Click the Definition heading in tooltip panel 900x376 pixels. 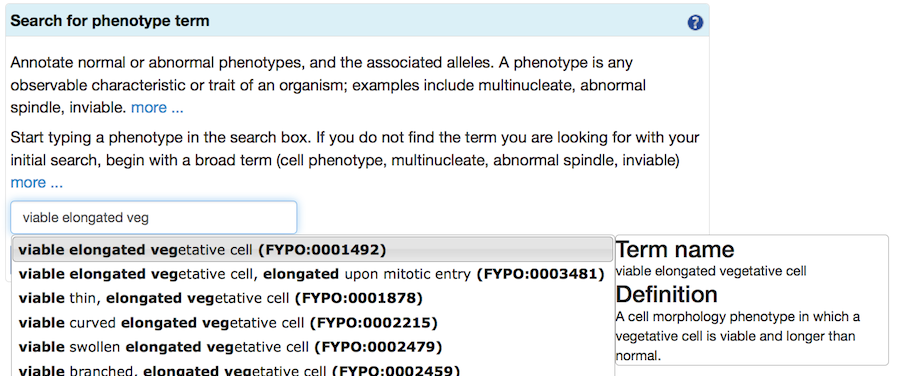[x=667, y=294]
